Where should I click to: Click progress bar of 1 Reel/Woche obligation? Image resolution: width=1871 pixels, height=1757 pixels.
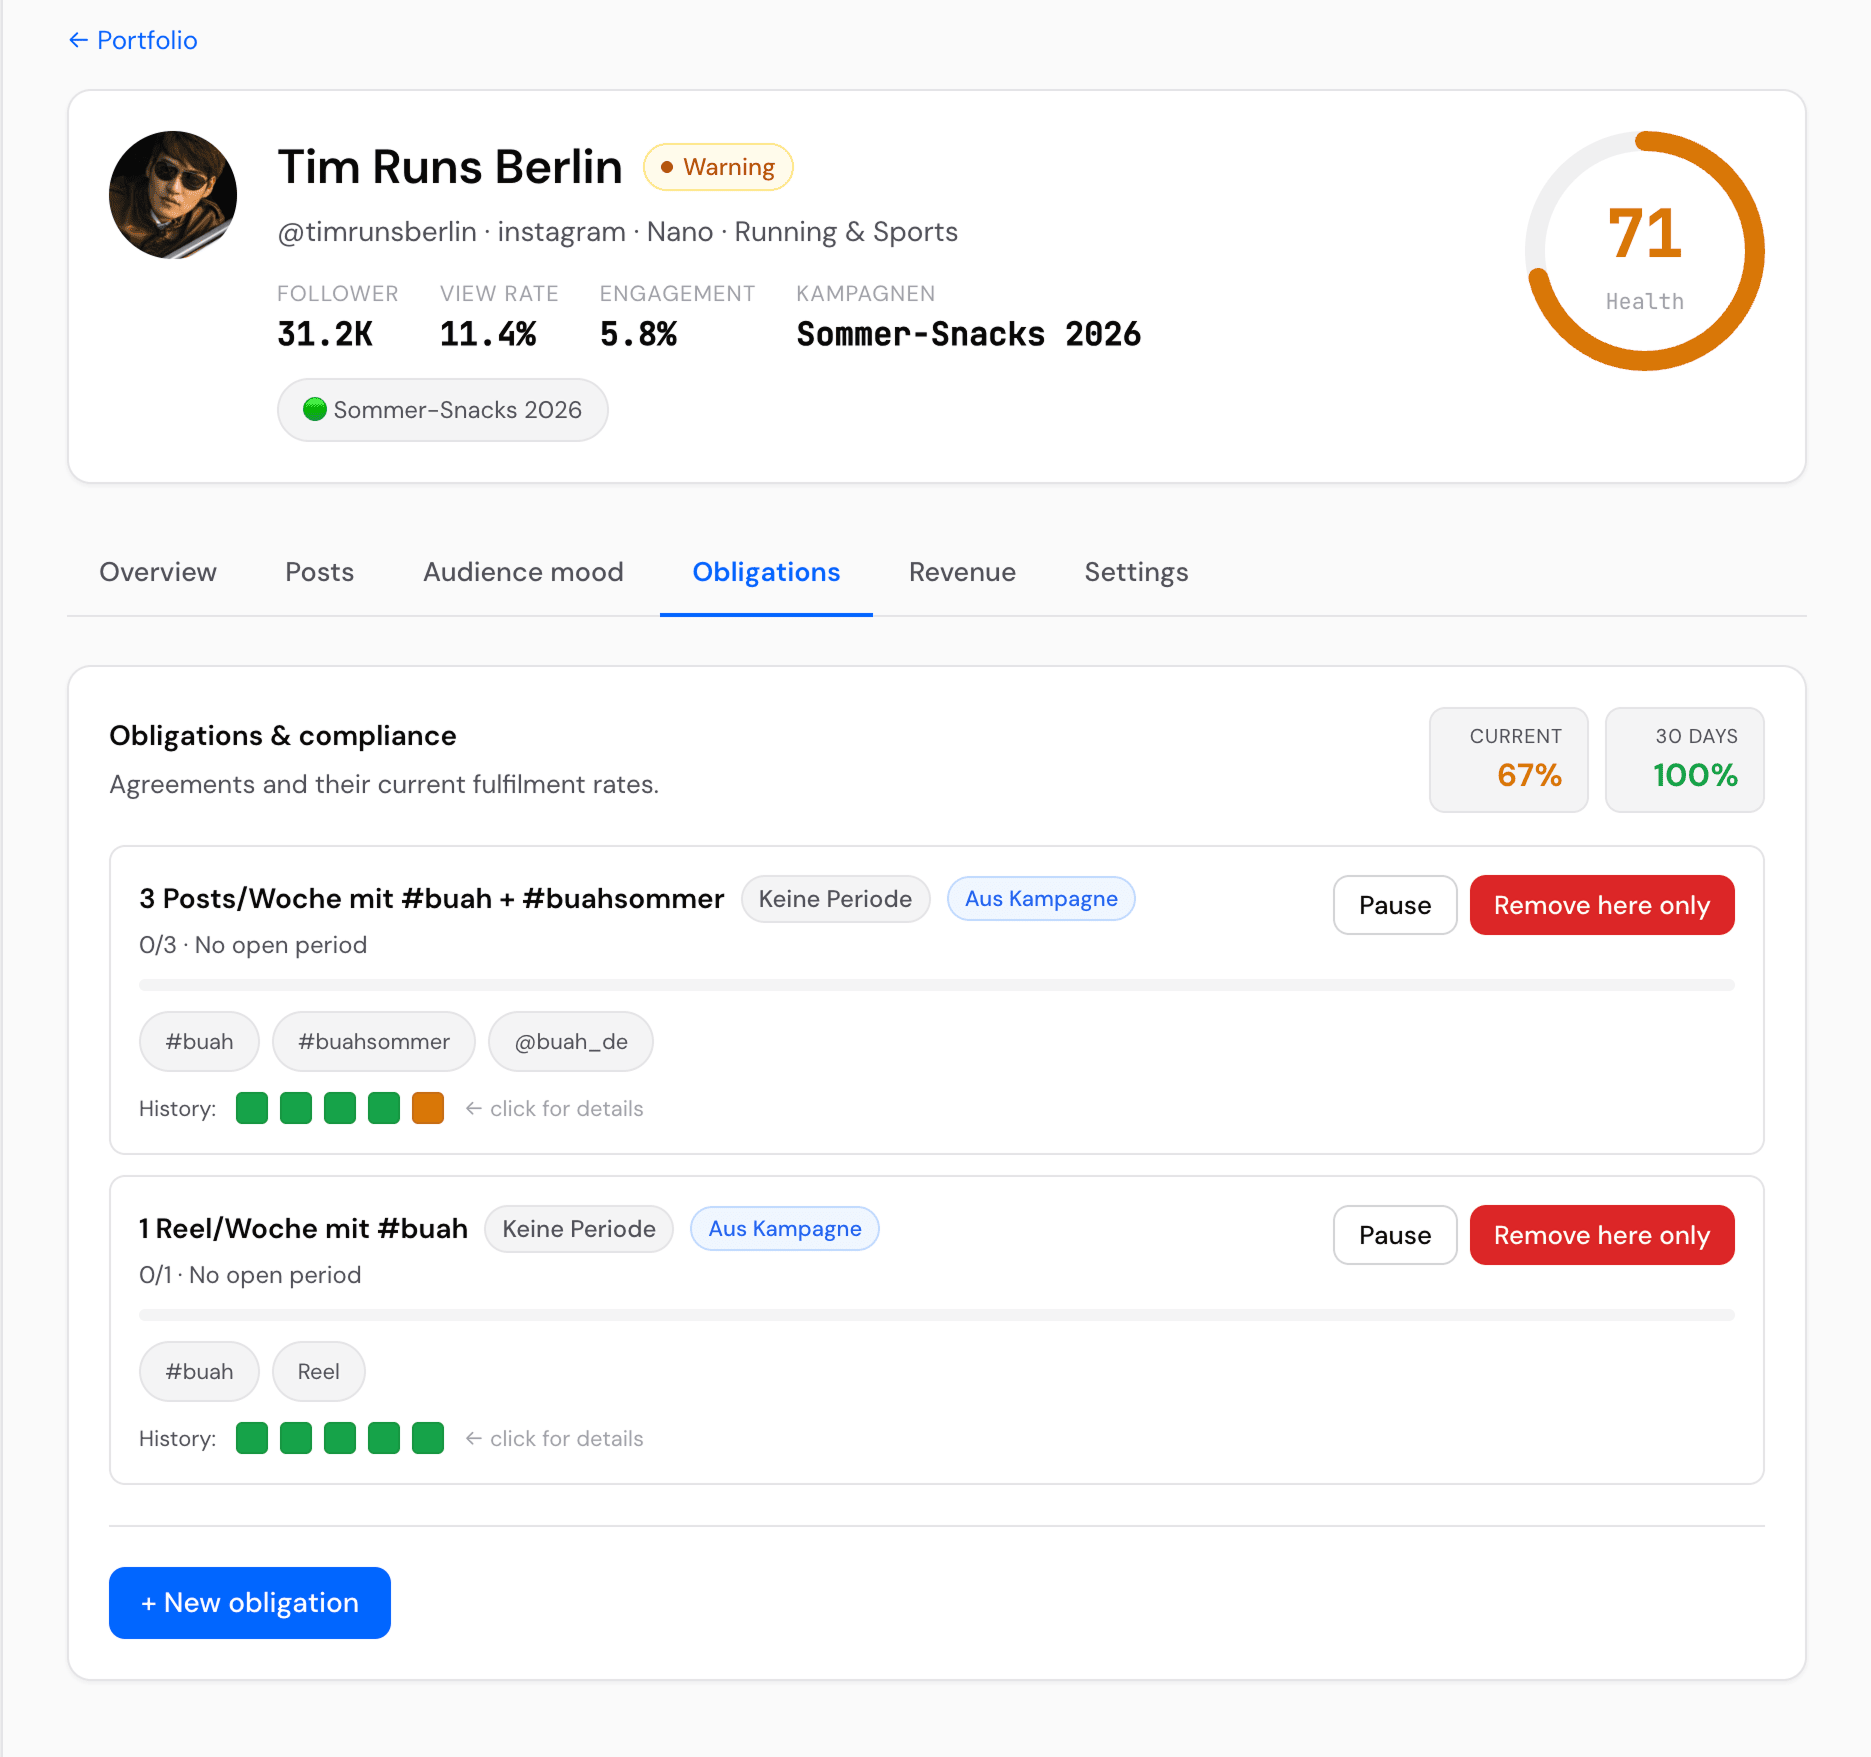pos(937,1315)
